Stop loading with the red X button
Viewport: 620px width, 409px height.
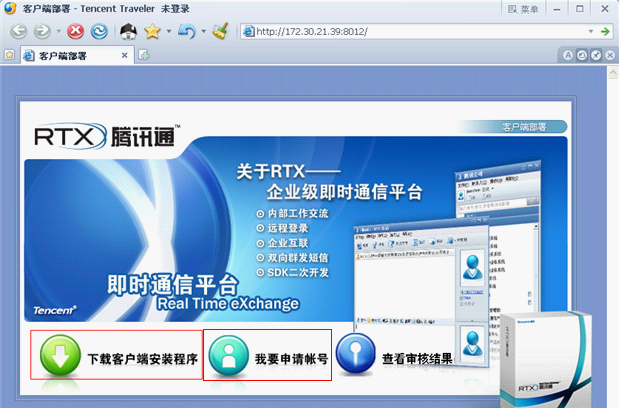pyautogui.click(x=75, y=31)
